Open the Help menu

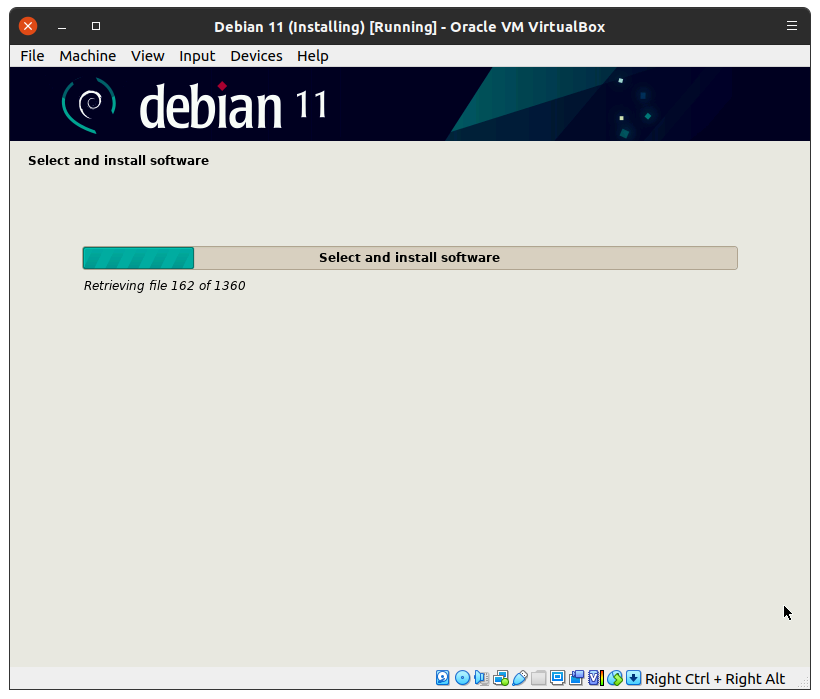coord(312,56)
